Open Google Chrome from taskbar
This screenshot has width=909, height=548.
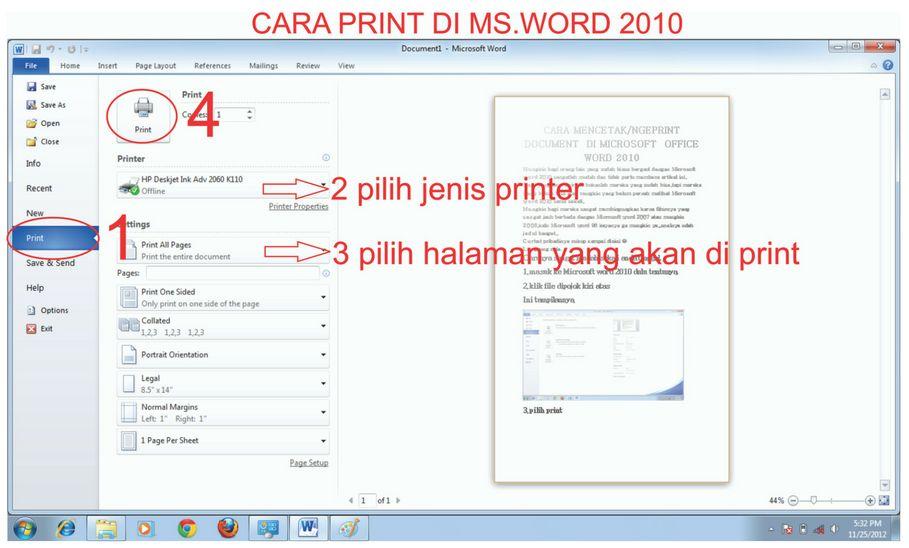187,528
